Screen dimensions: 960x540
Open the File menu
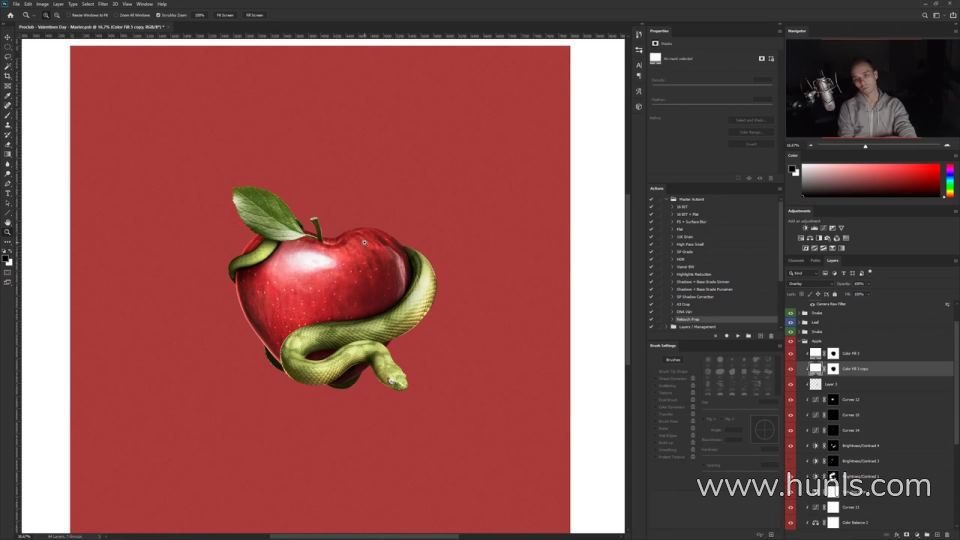coord(16,4)
